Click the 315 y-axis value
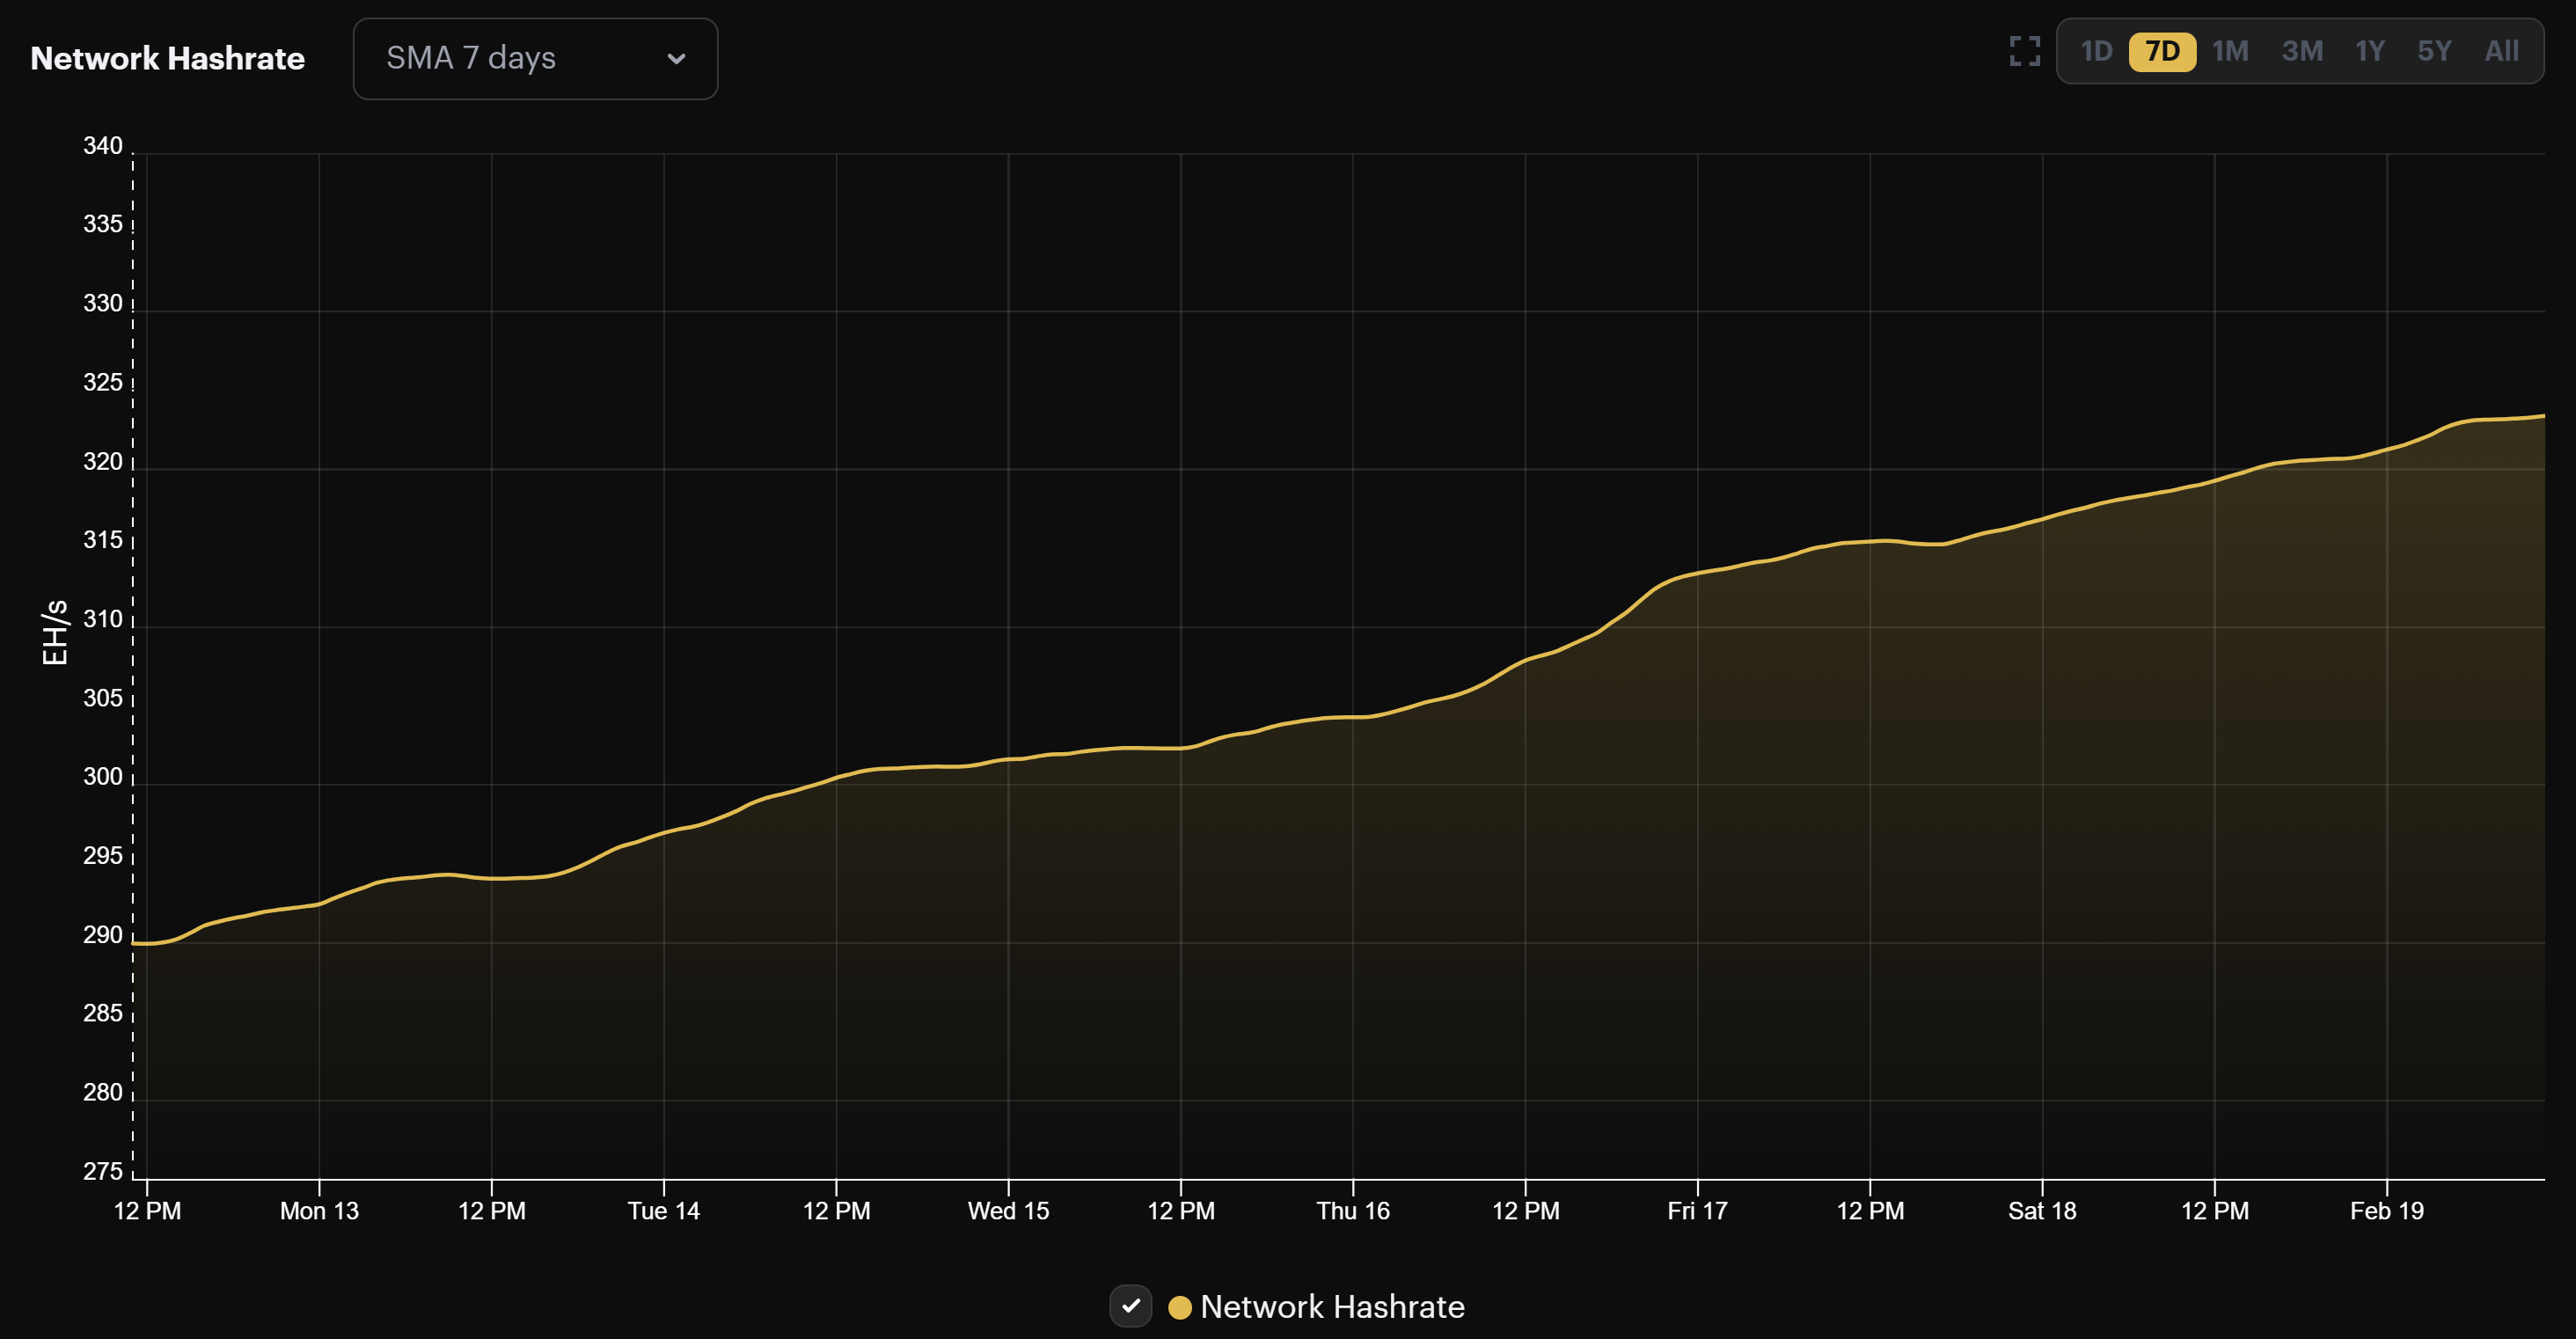 [x=102, y=540]
